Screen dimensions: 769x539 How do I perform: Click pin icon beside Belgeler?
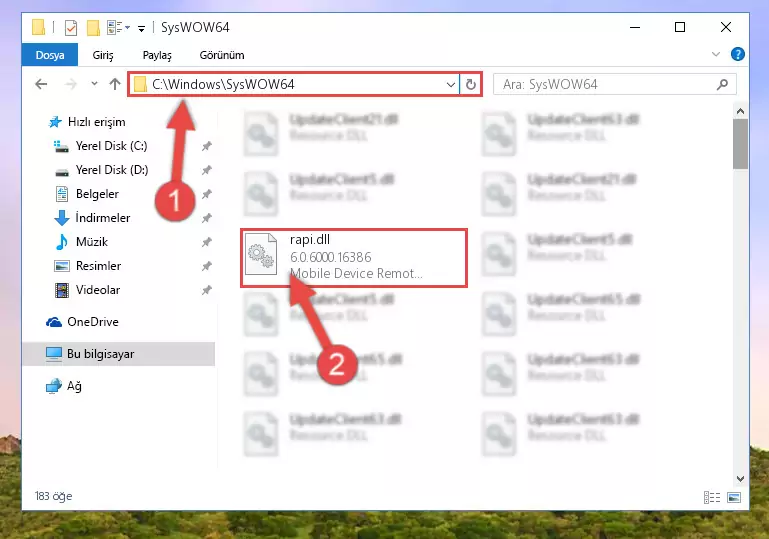tap(206, 194)
